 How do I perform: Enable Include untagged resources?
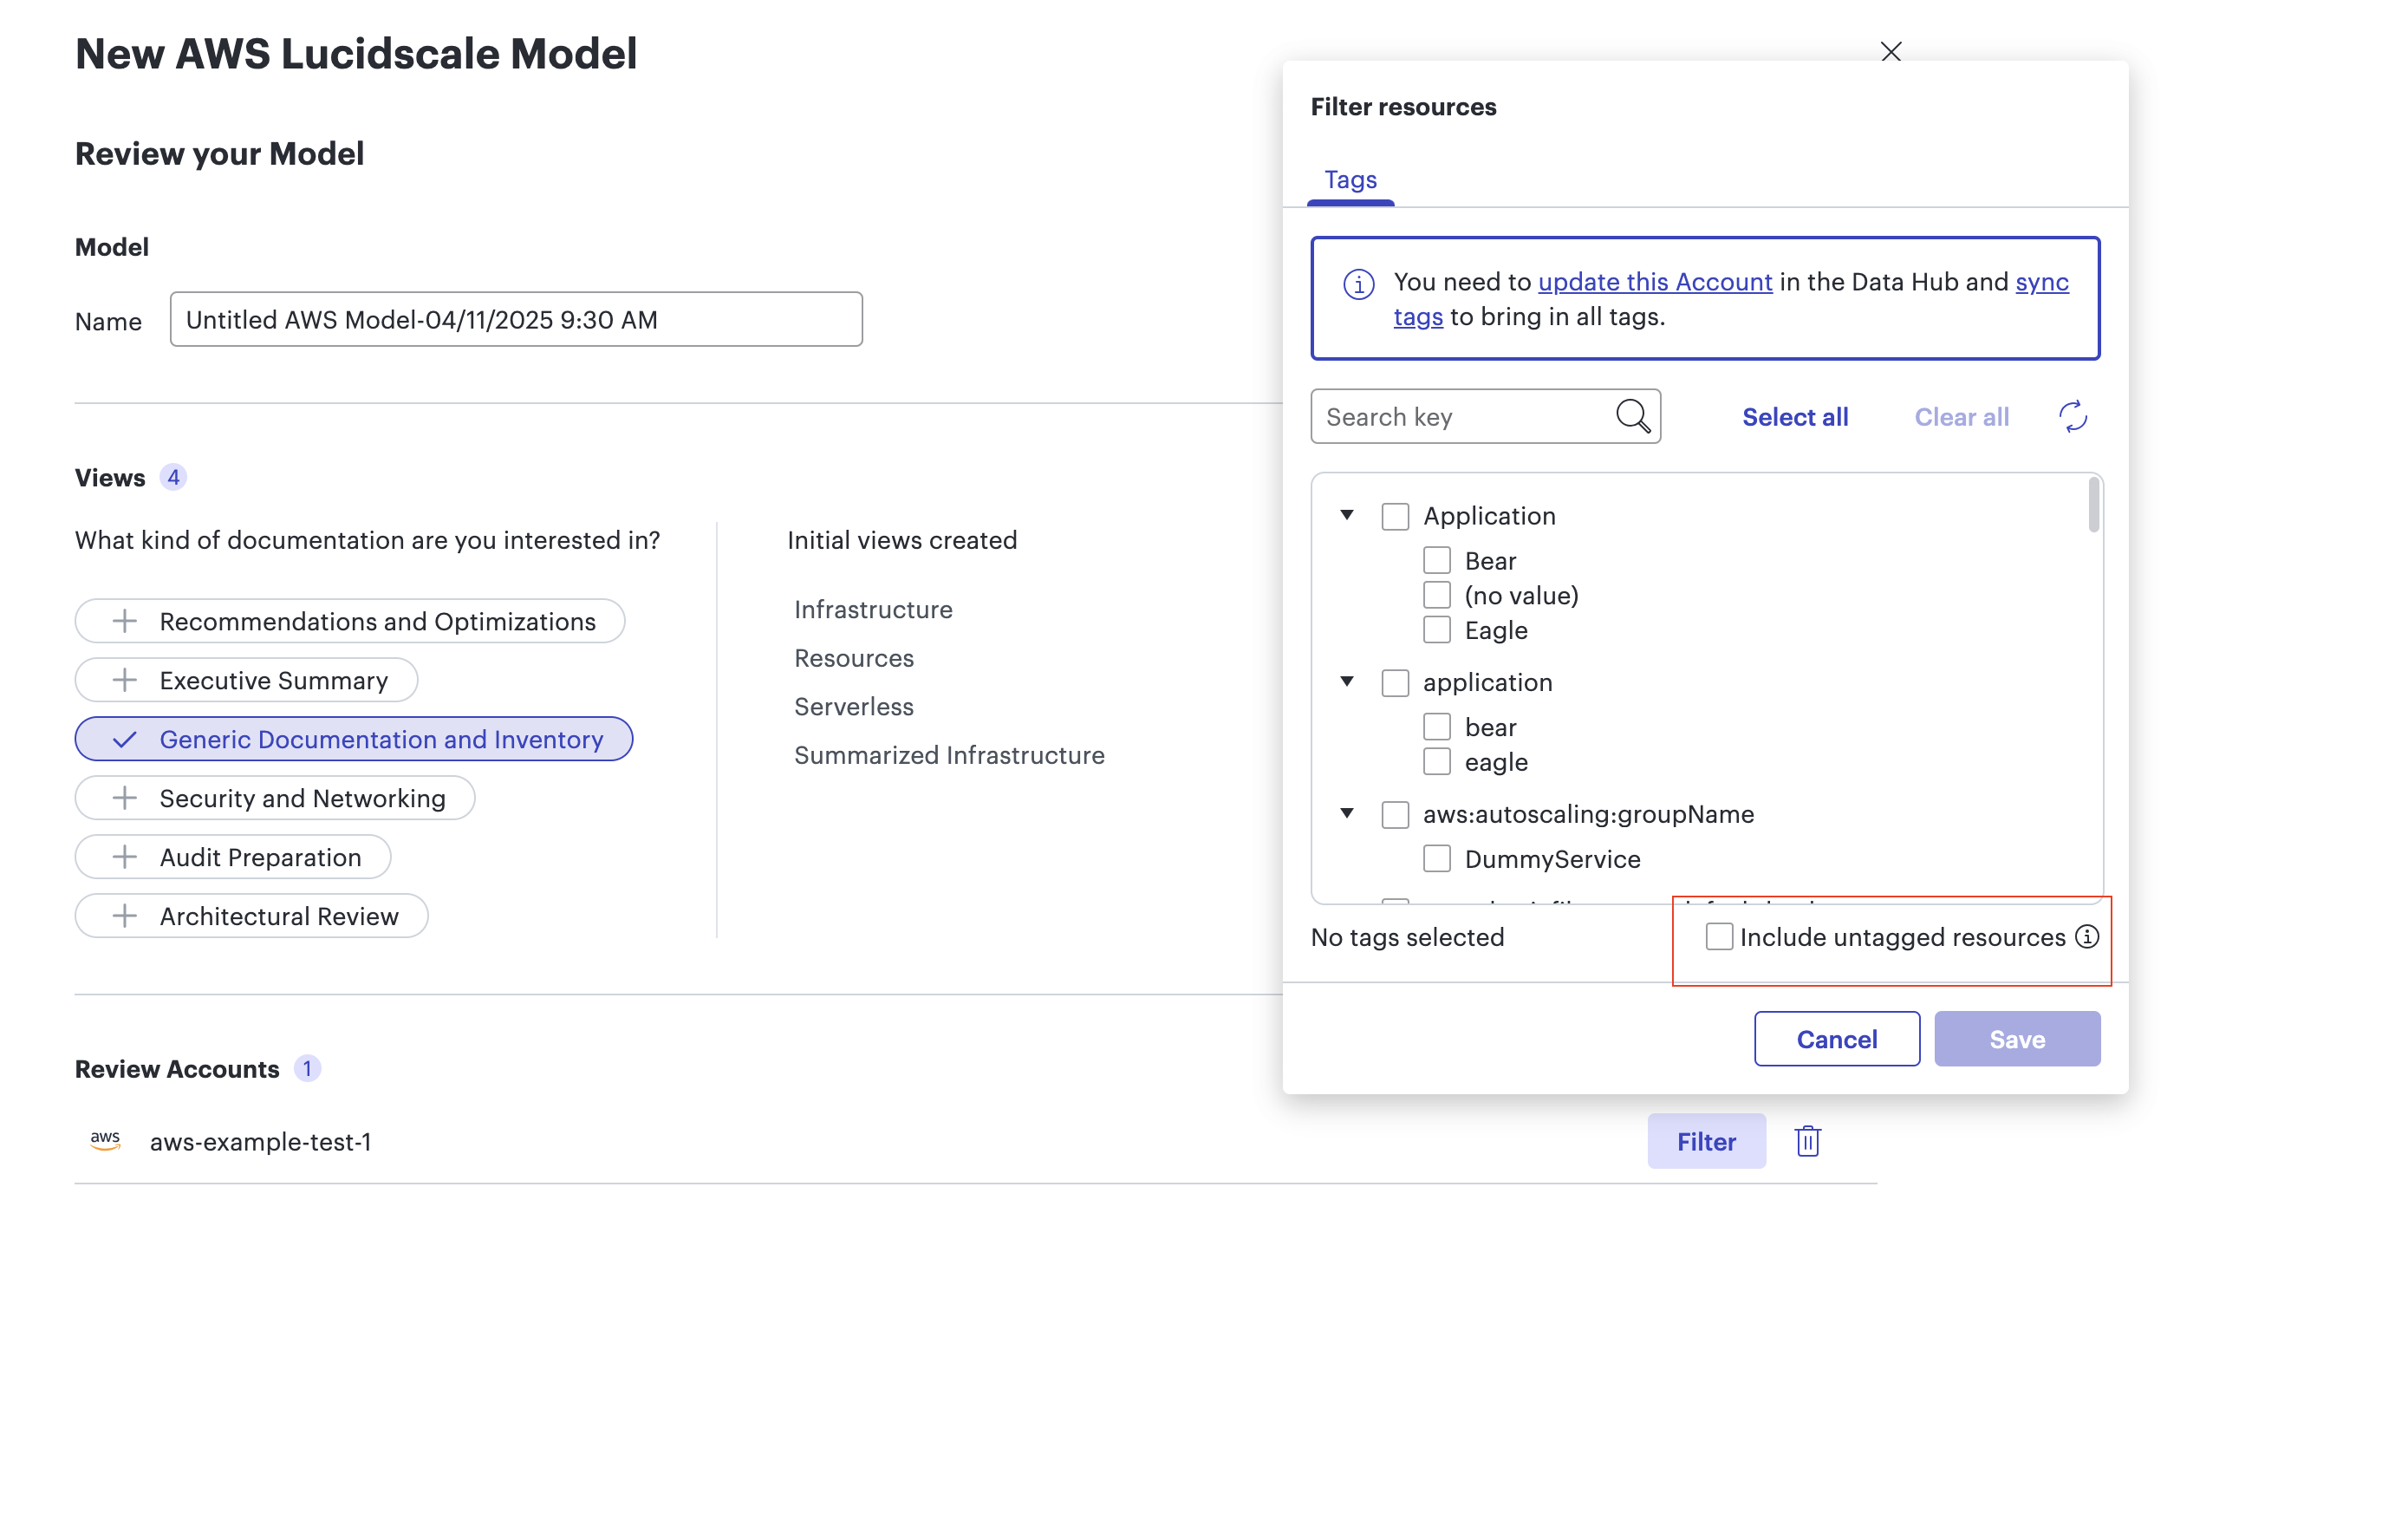click(x=1719, y=937)
